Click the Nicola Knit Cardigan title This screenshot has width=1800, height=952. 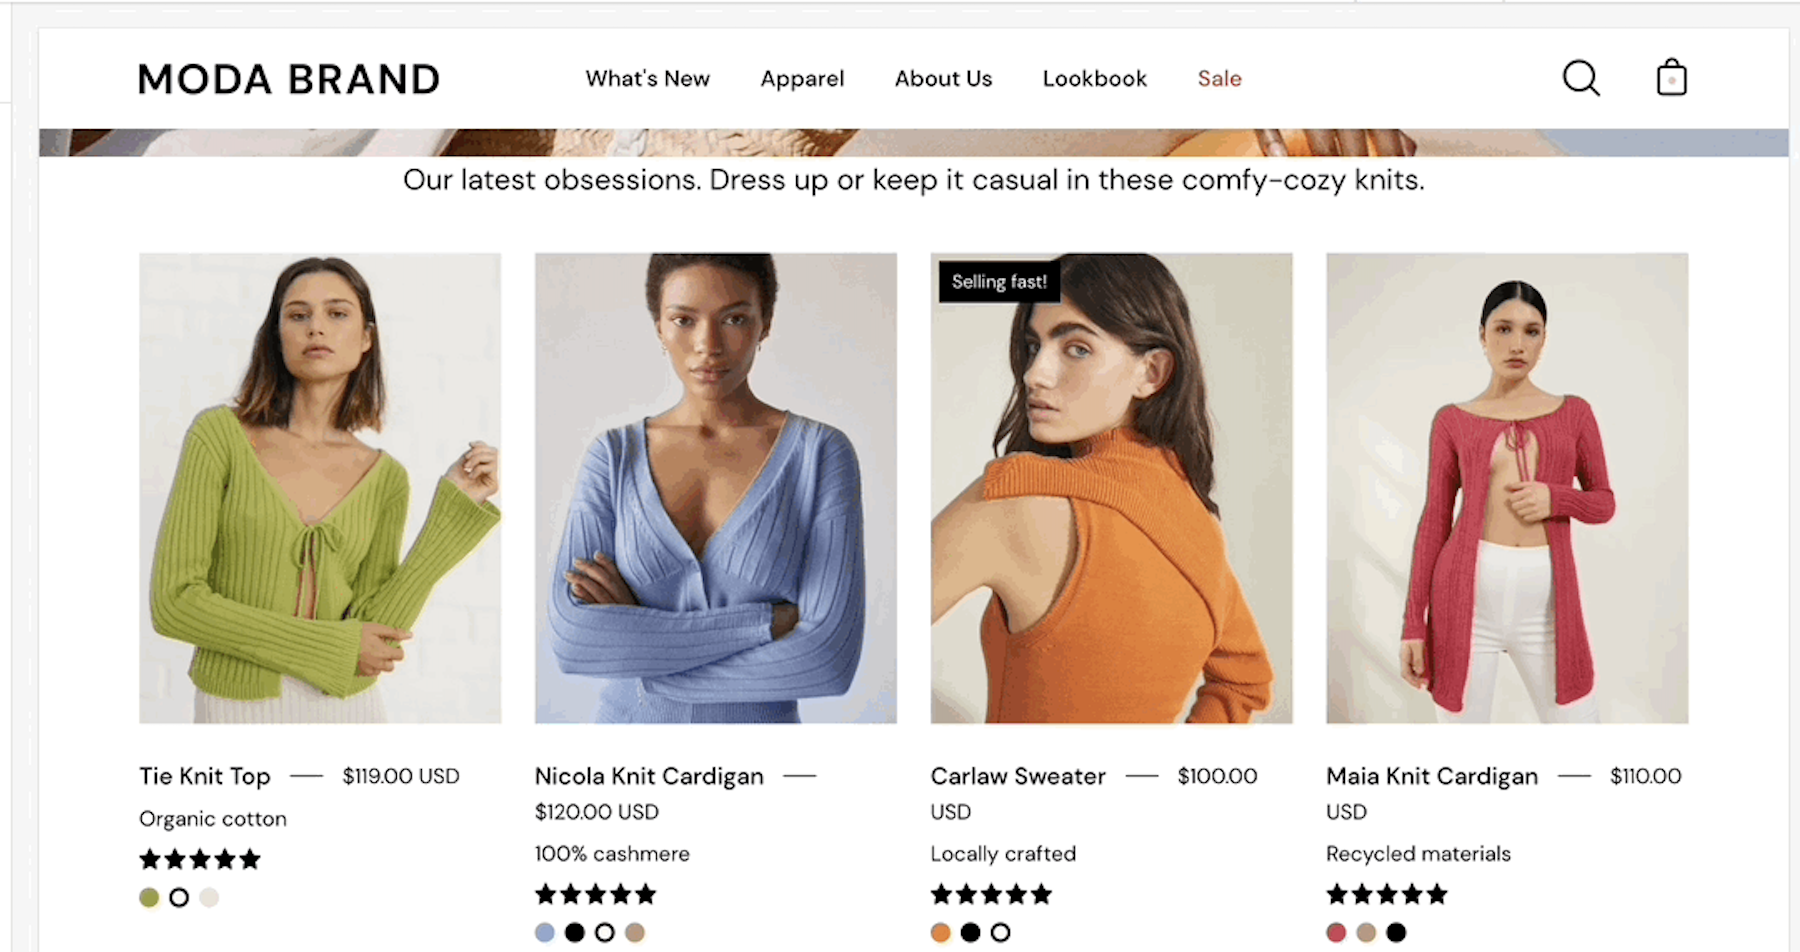(x=649, y=776)
